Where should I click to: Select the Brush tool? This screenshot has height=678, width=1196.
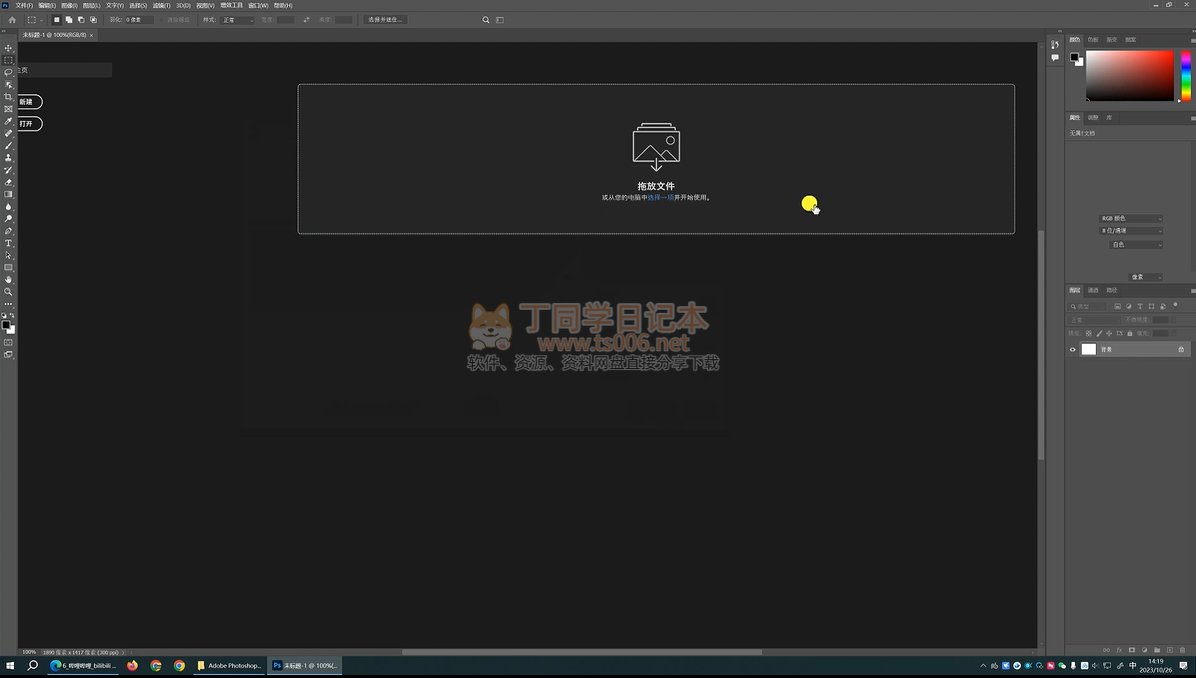(x=9, y=146)
